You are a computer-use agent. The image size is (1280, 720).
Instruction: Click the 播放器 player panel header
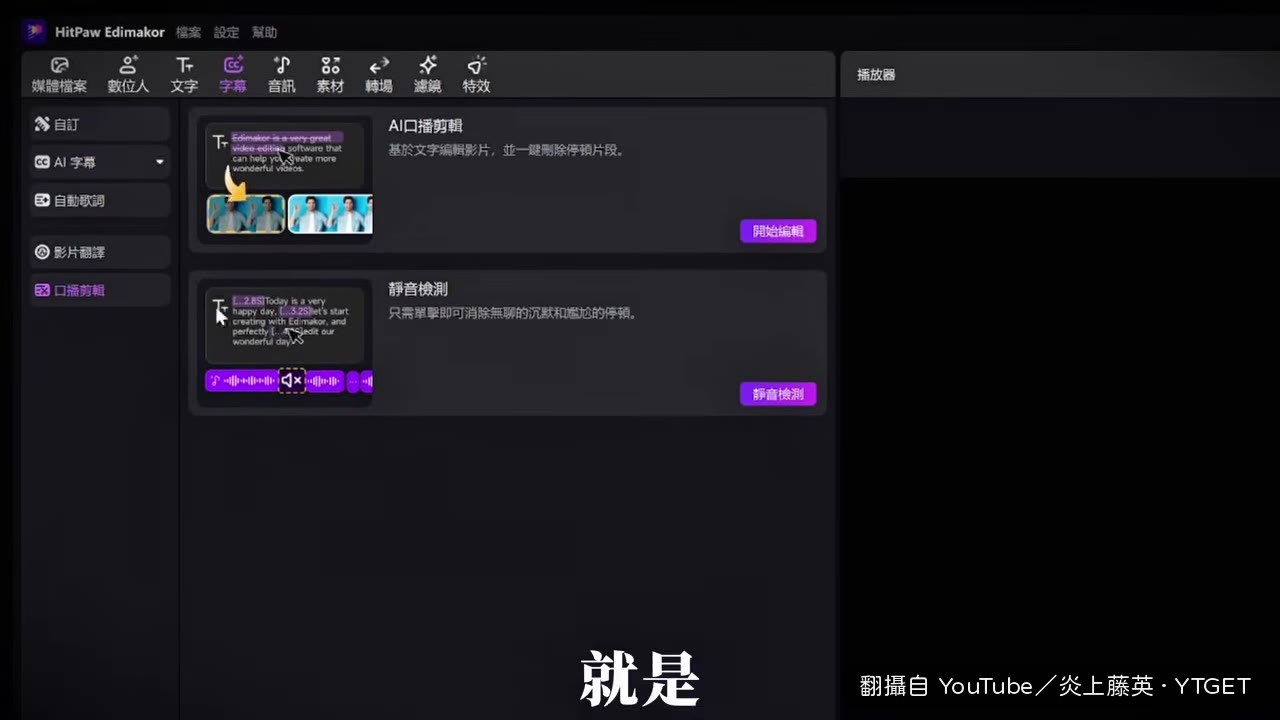pos(876,75)
